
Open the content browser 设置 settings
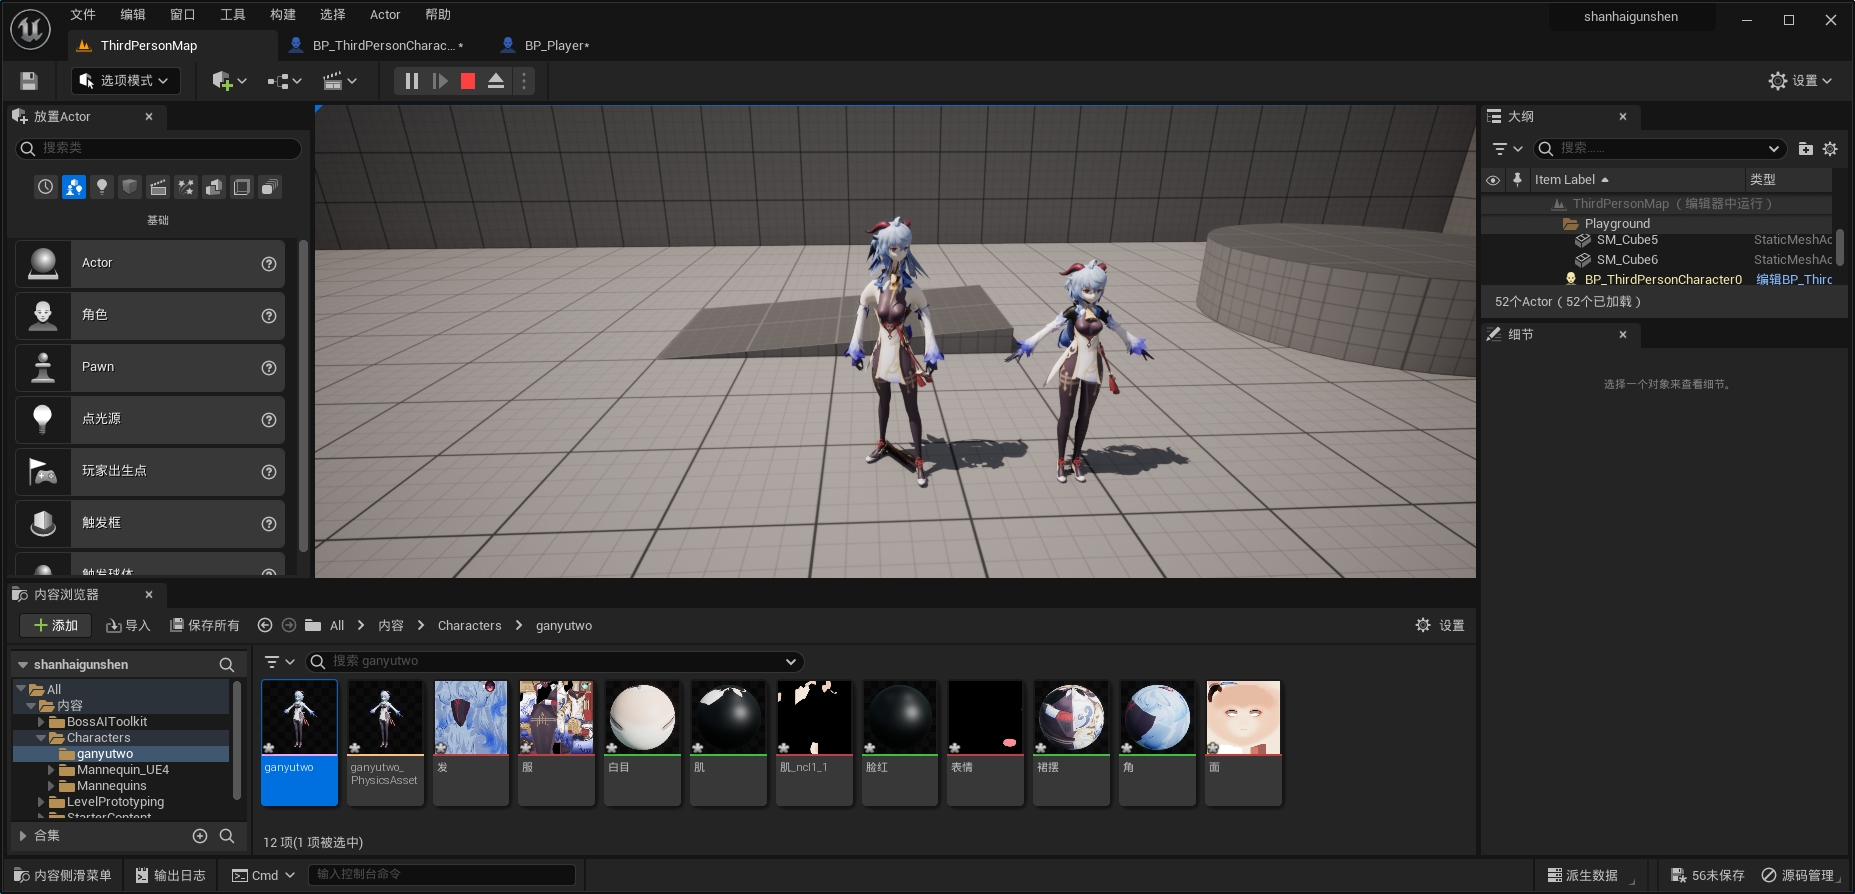(1440, 626)
